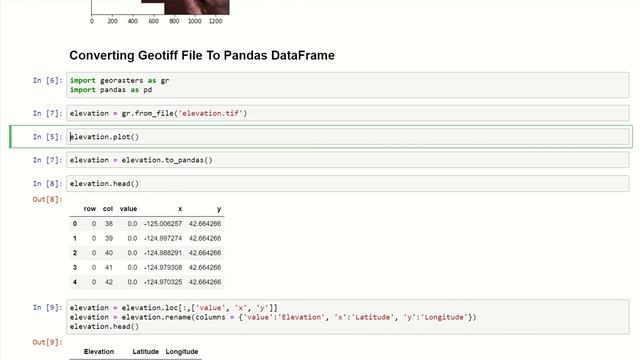Select the elevation.to_pandas() code cell

click(347, 160)
